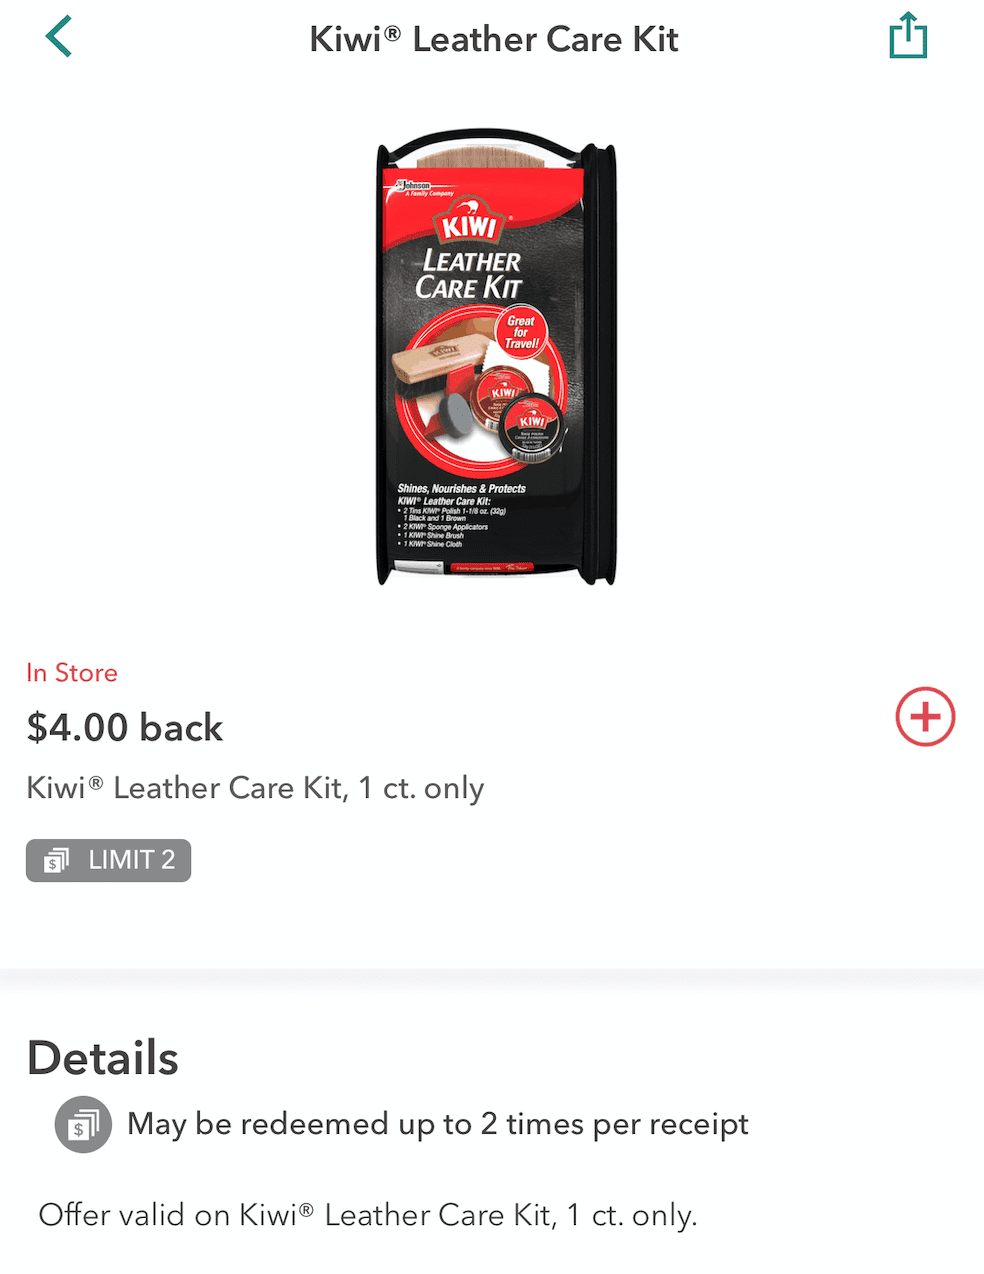This screenshot has width=984, height=1274.
Task: Tap the Kiwi logo on product package
Action: 470,225
